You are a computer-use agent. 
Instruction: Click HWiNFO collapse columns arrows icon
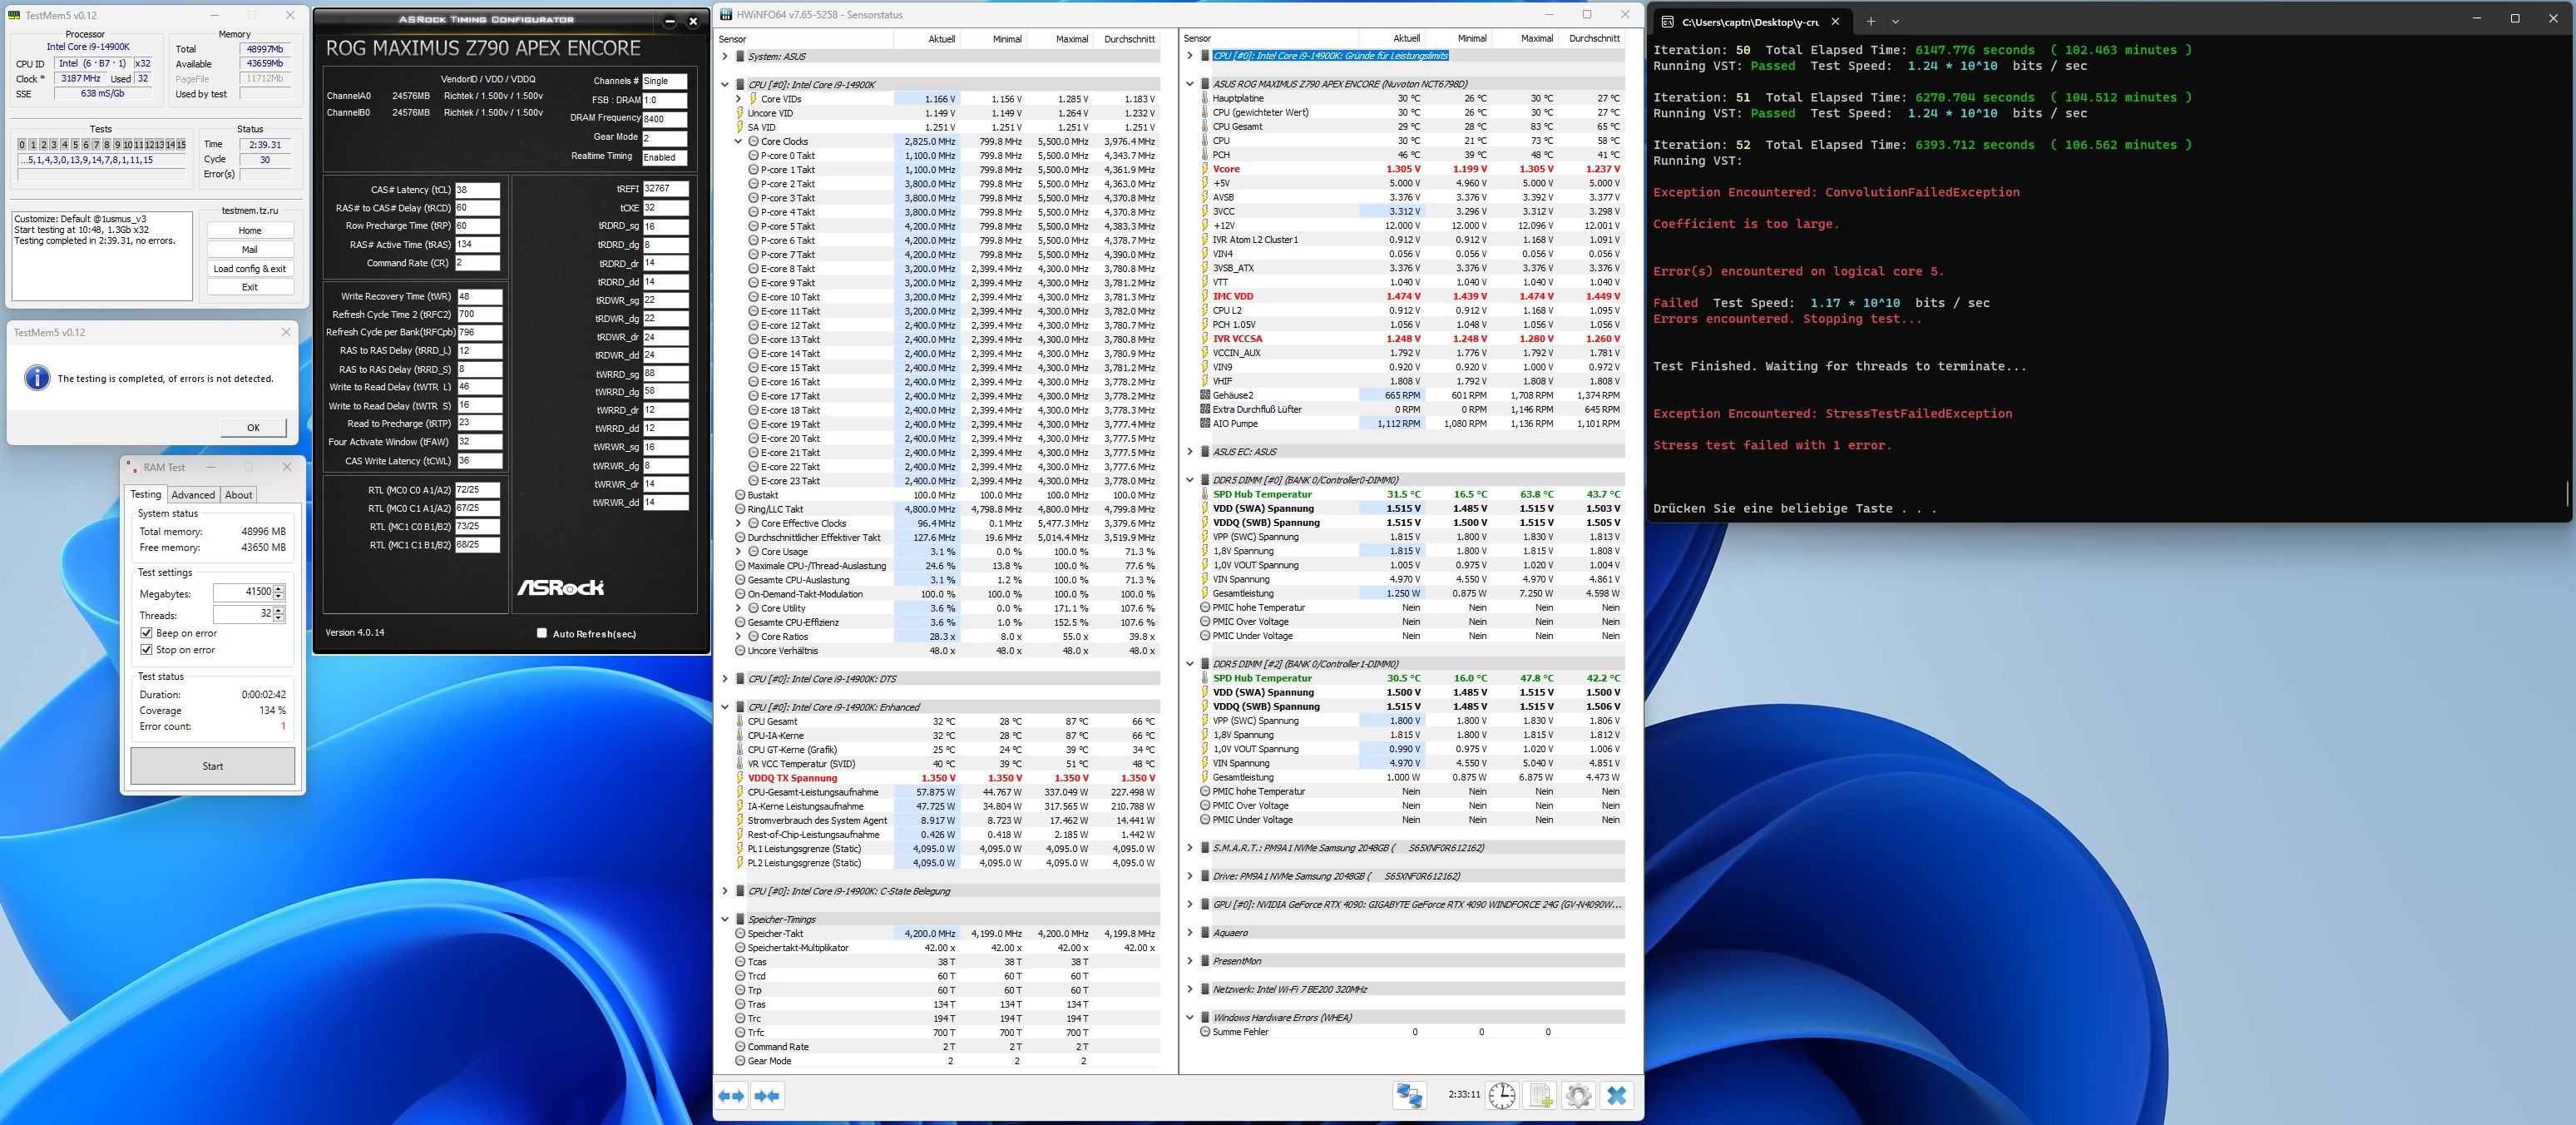click(x=767, y=1096)
